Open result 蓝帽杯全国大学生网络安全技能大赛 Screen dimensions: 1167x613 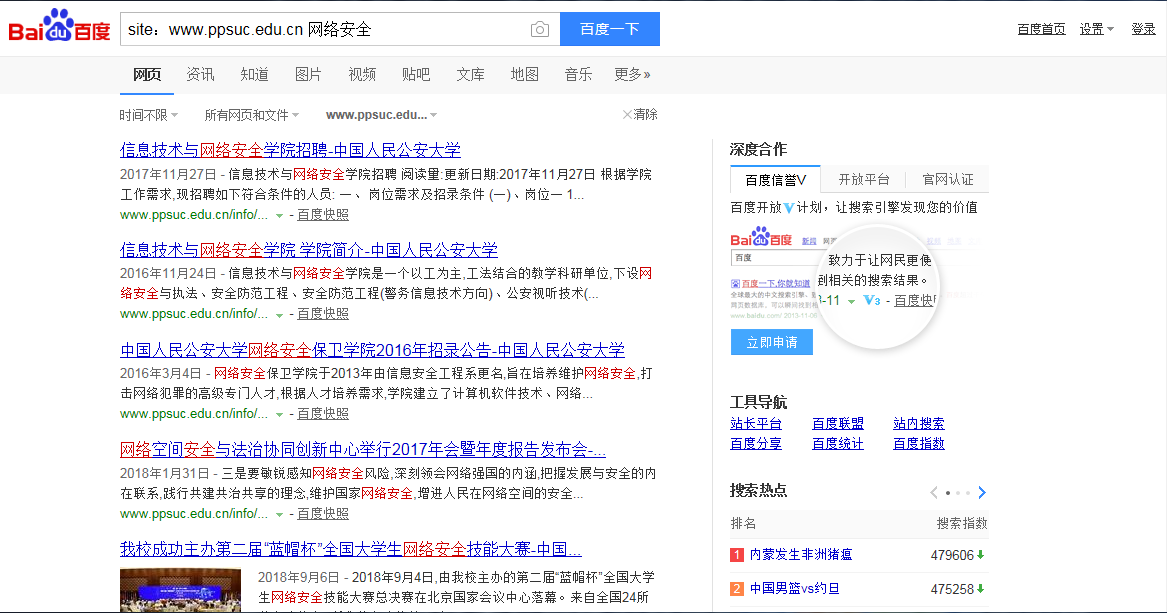tap(351, 549)
